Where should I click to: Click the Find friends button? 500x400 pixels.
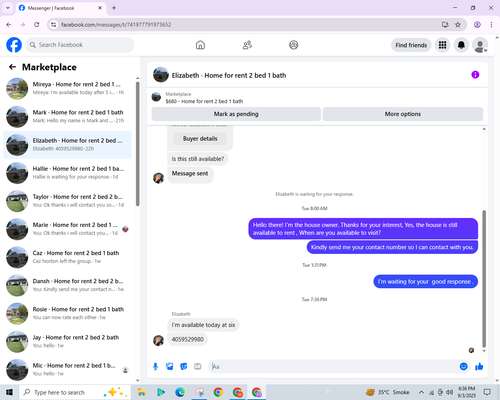pos(411,45)
